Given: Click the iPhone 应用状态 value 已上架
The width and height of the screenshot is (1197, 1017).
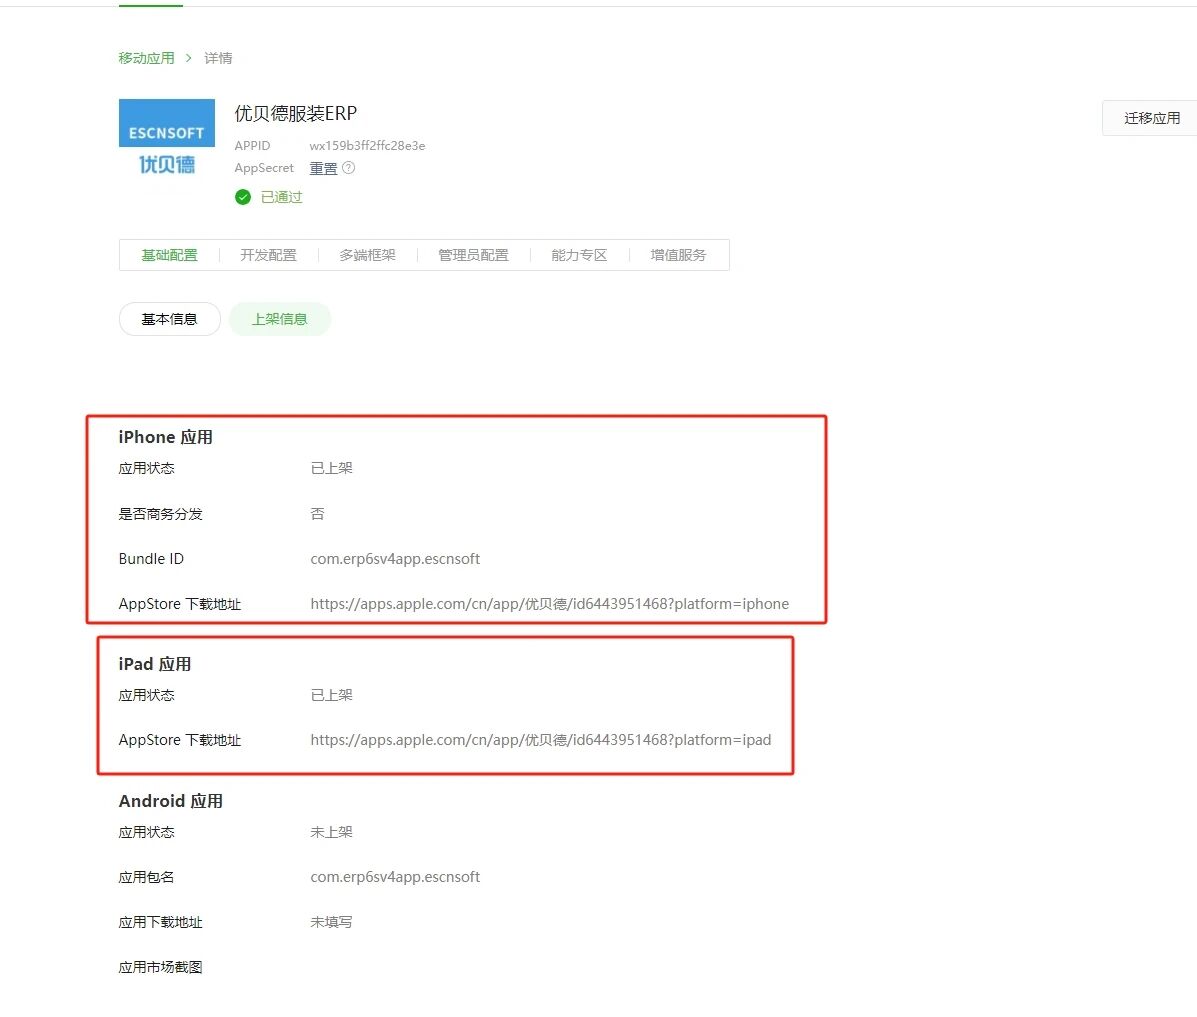Looking at the screenshot, I should click(x=331, y=468).
